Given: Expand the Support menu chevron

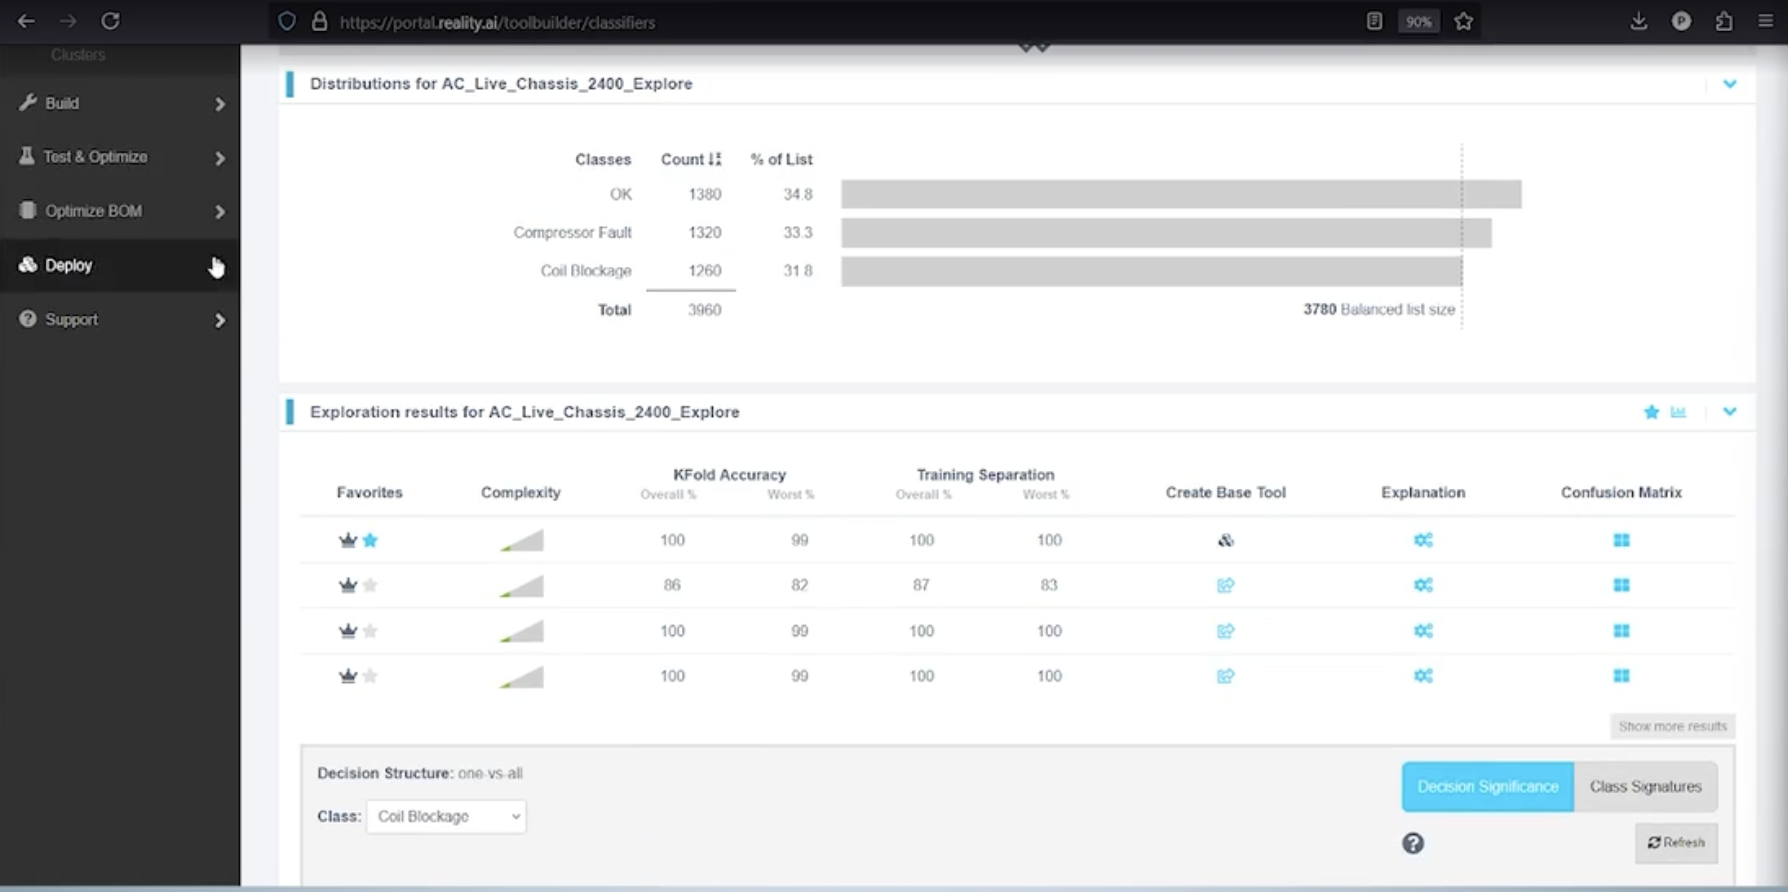Looking at the screenshot, I should coord(220,321).
